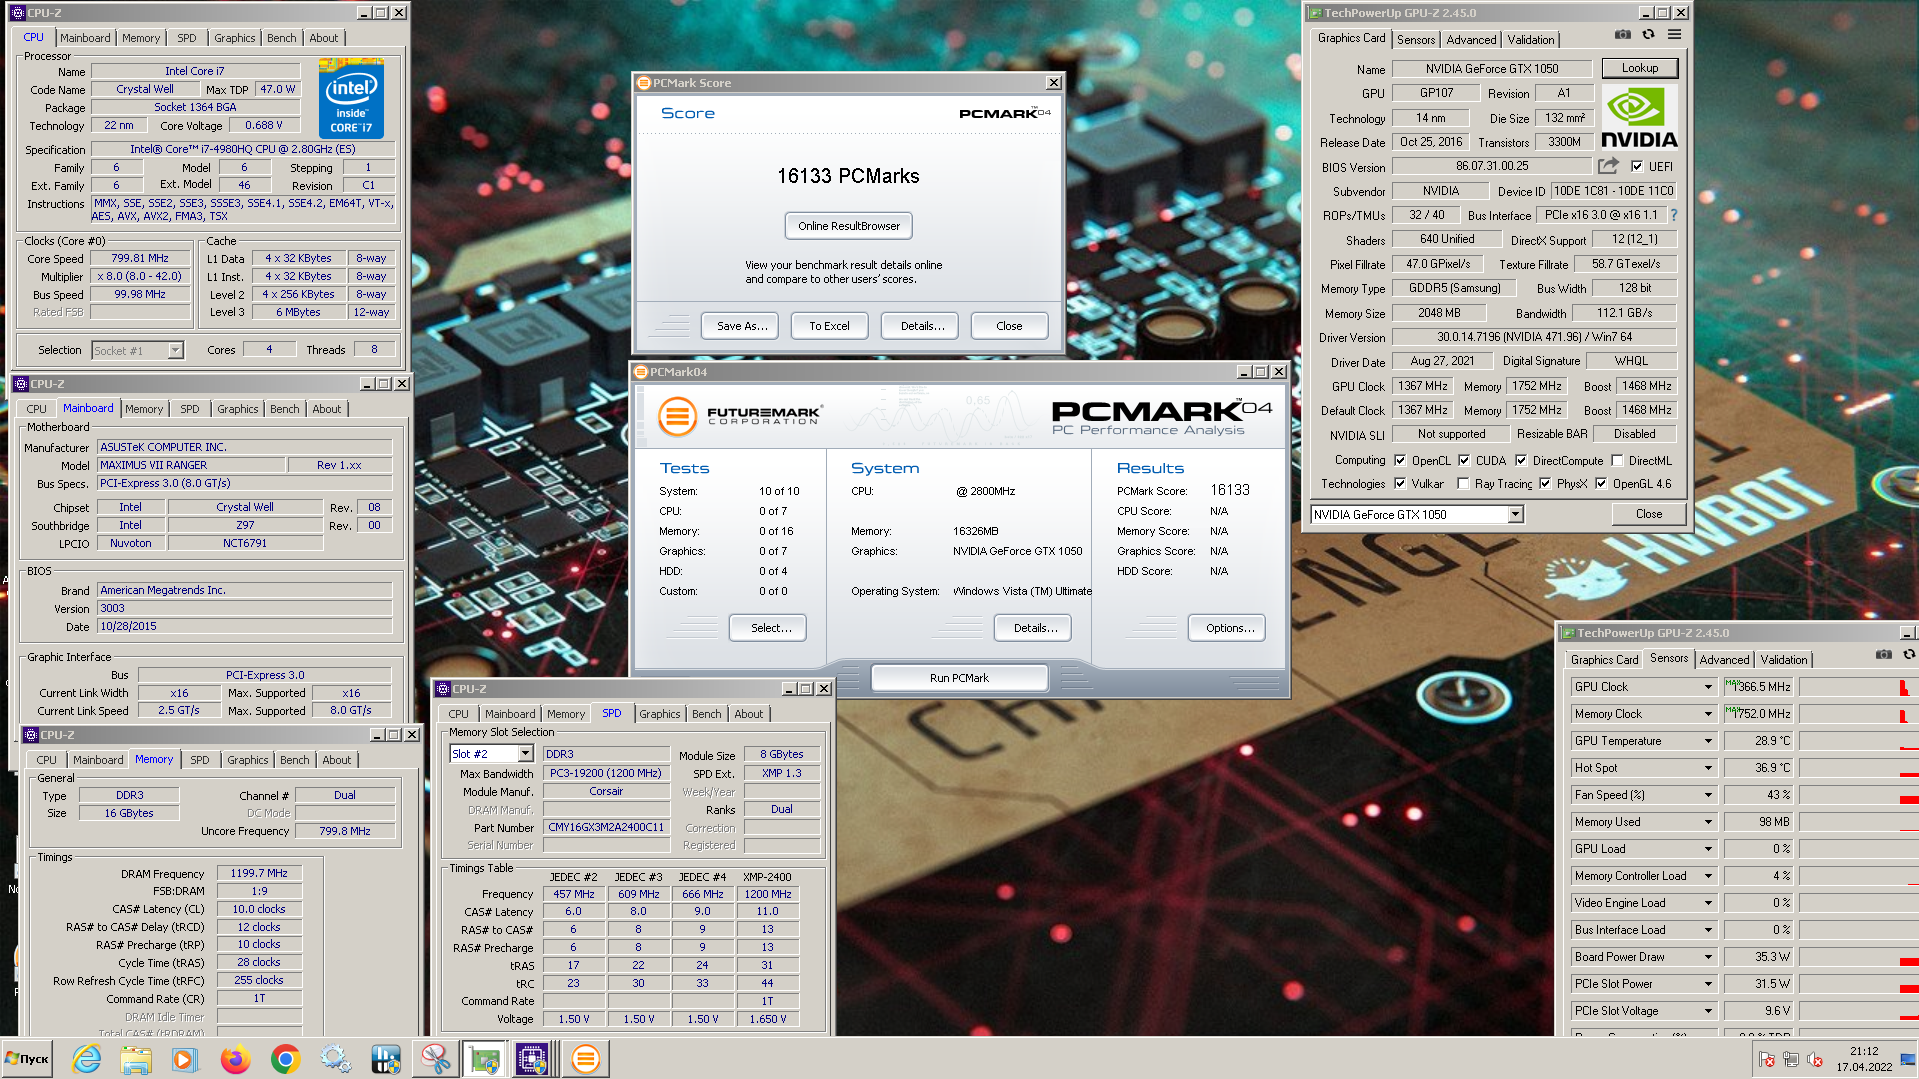Switch to the CPU-Z taskbar button

pos(533,1059)
